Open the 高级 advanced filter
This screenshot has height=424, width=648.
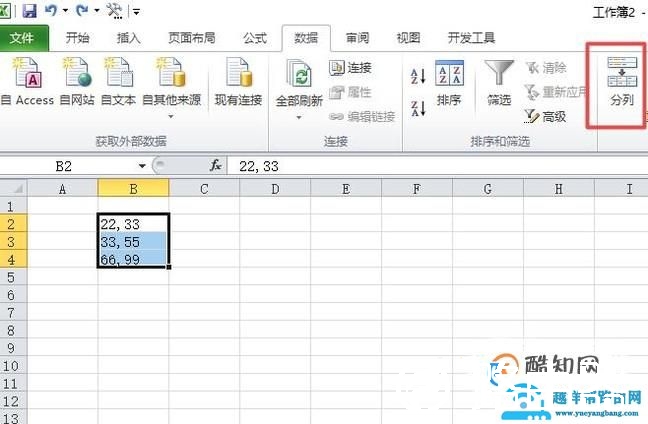(x=545, y=117)
